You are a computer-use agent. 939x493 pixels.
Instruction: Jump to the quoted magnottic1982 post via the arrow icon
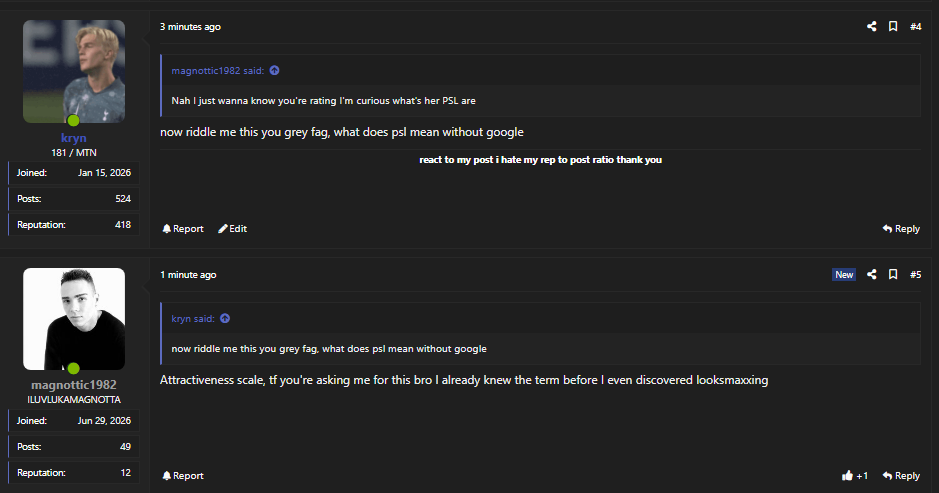pos(274,71)
